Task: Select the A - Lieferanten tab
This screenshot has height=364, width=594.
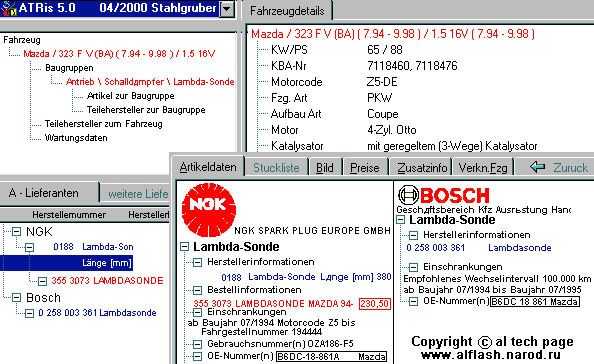Action: 44,193
